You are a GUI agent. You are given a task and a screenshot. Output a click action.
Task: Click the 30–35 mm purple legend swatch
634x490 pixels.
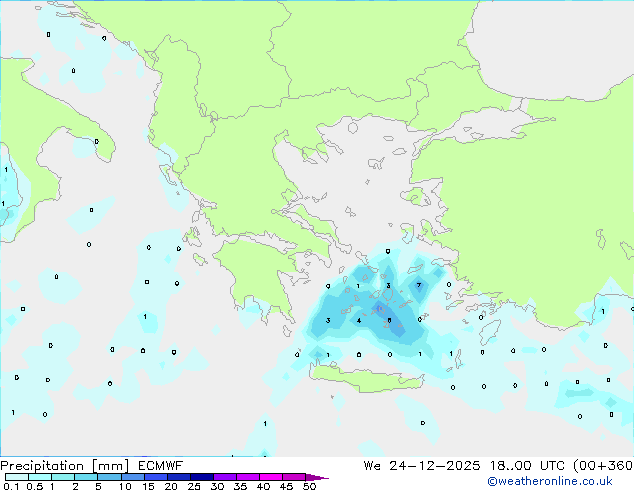click(225, 477)
